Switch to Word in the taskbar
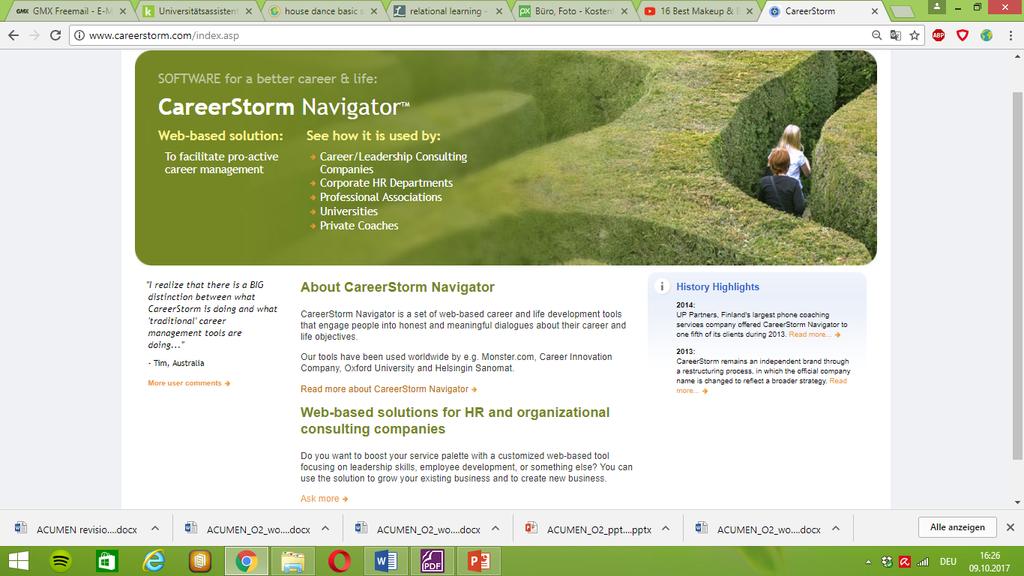1024x576 pixels. (386, 561)
